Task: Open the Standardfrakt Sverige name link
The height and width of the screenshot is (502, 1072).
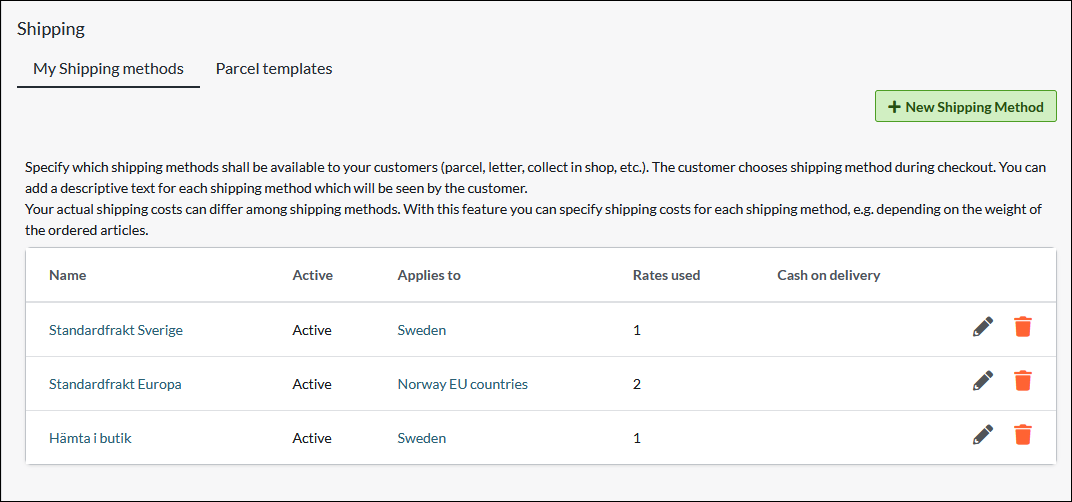Action: coord(116,330)
